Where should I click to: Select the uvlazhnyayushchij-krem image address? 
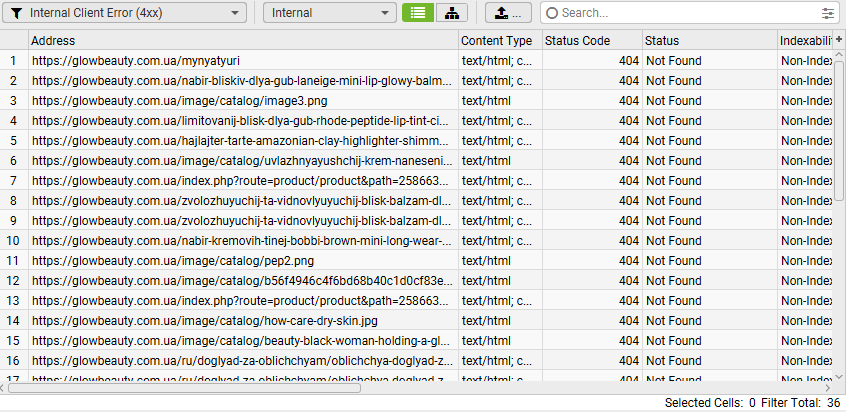[242, 161]
